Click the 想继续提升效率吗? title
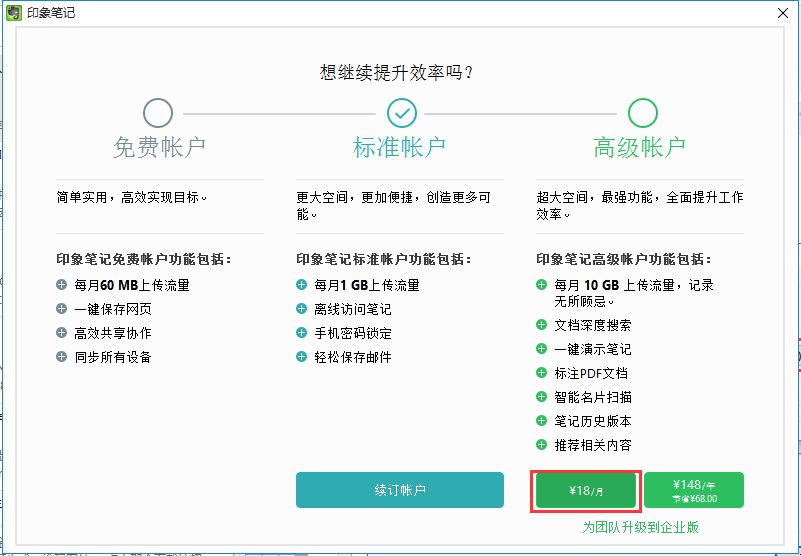Screen dimensions: 801x556 coord(397,72)
